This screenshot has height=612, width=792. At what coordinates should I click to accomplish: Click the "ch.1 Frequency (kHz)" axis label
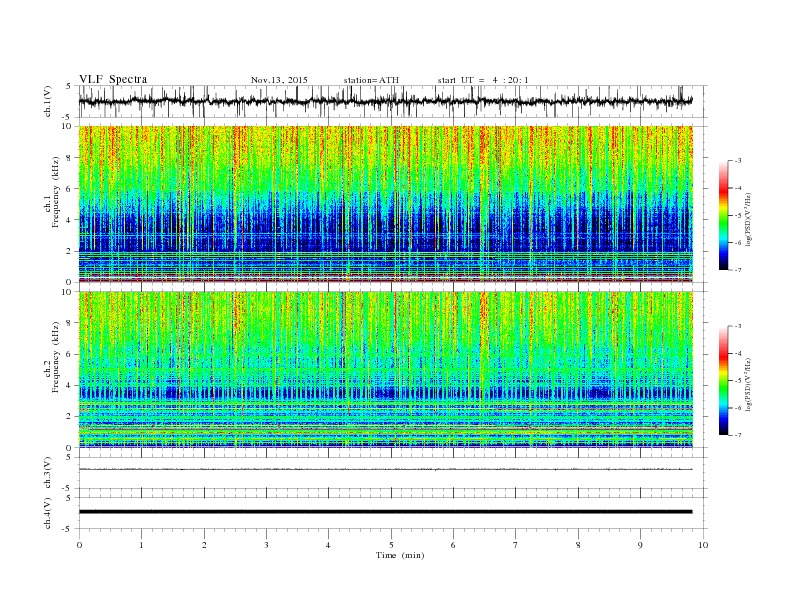[51, 192]
